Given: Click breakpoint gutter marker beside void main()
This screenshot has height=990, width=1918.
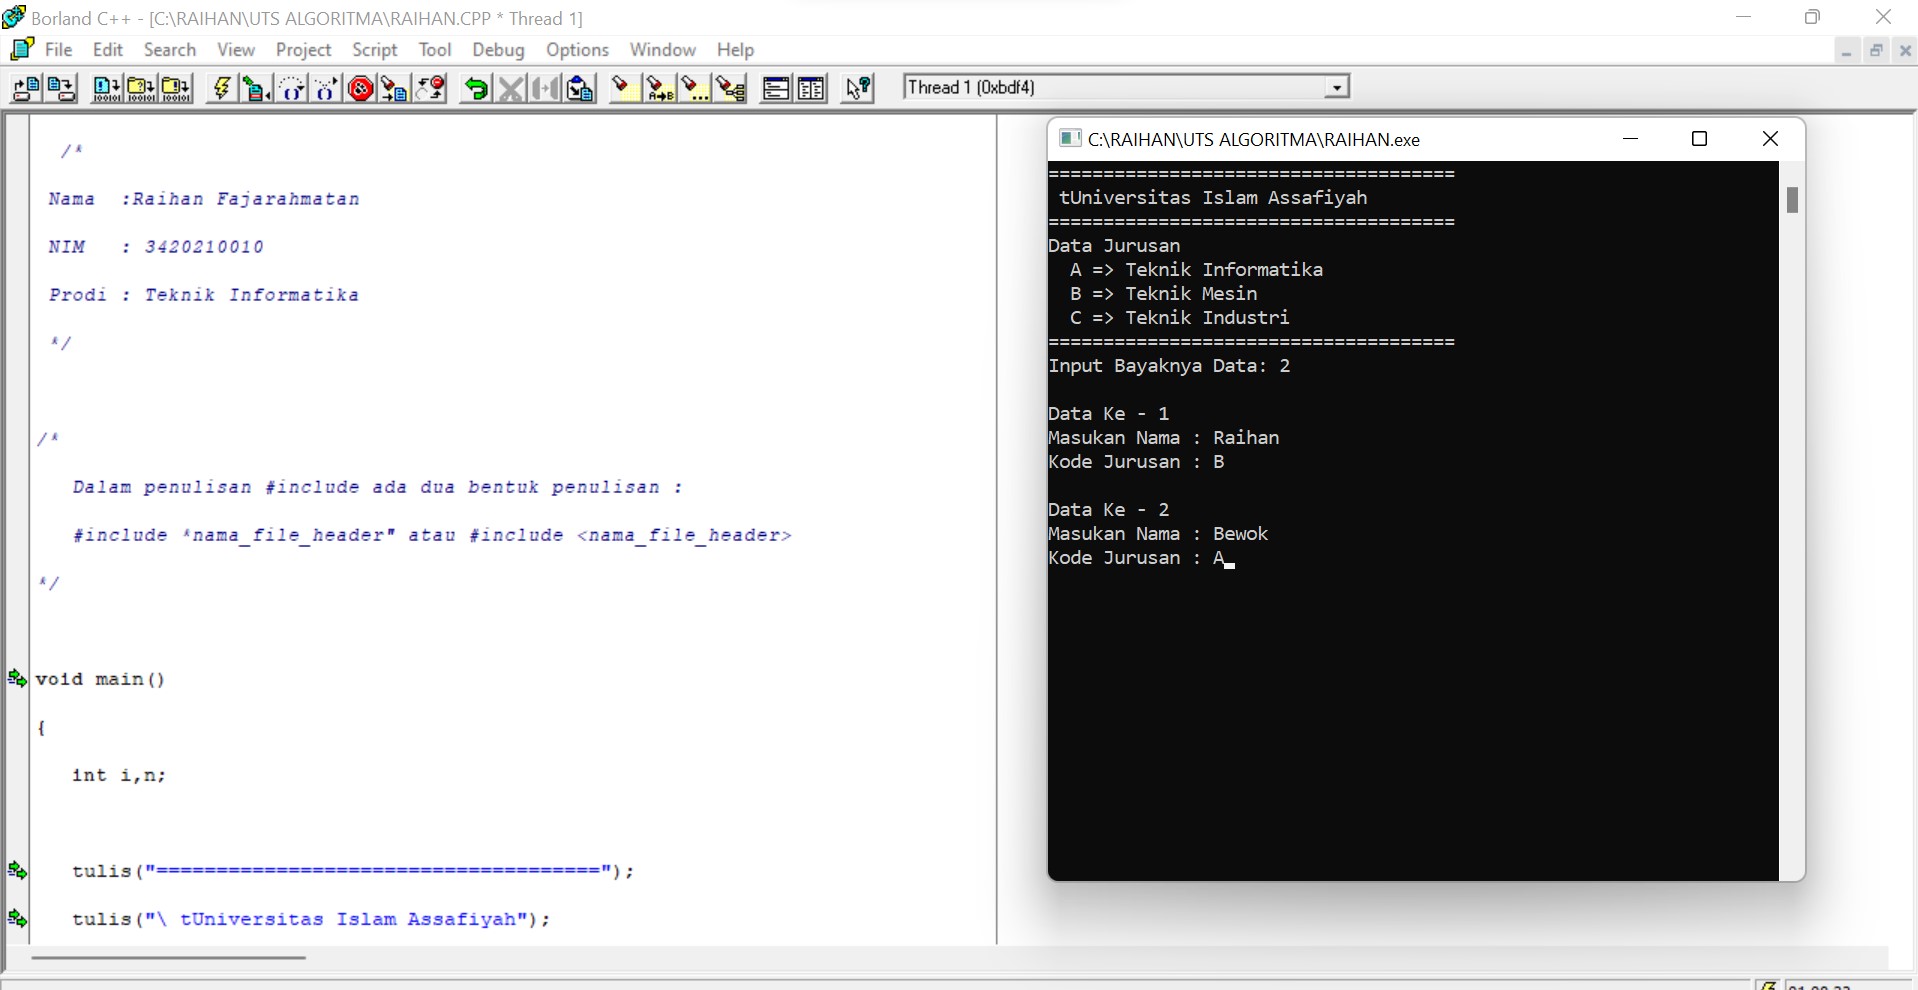Looking at the screenshot, I should [x=17, y=679].
